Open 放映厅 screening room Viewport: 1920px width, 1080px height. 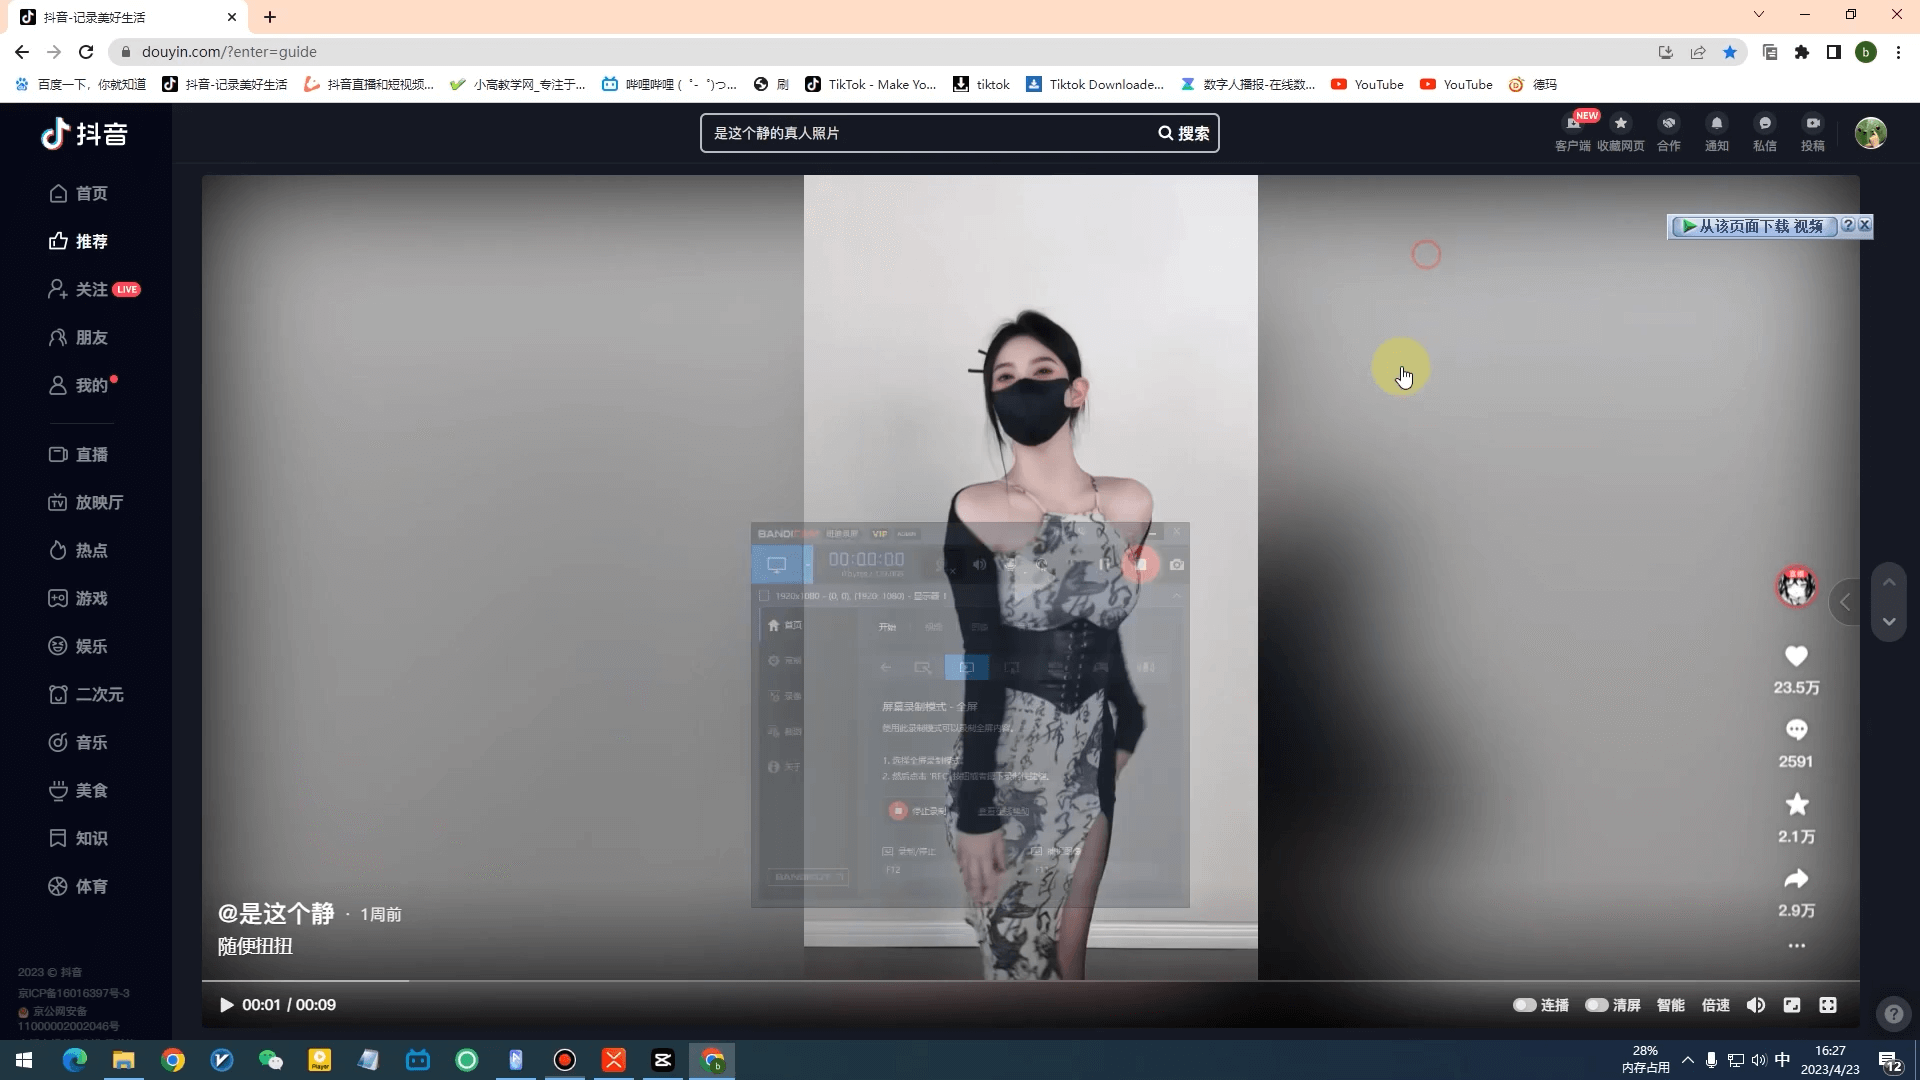(86, 502)
